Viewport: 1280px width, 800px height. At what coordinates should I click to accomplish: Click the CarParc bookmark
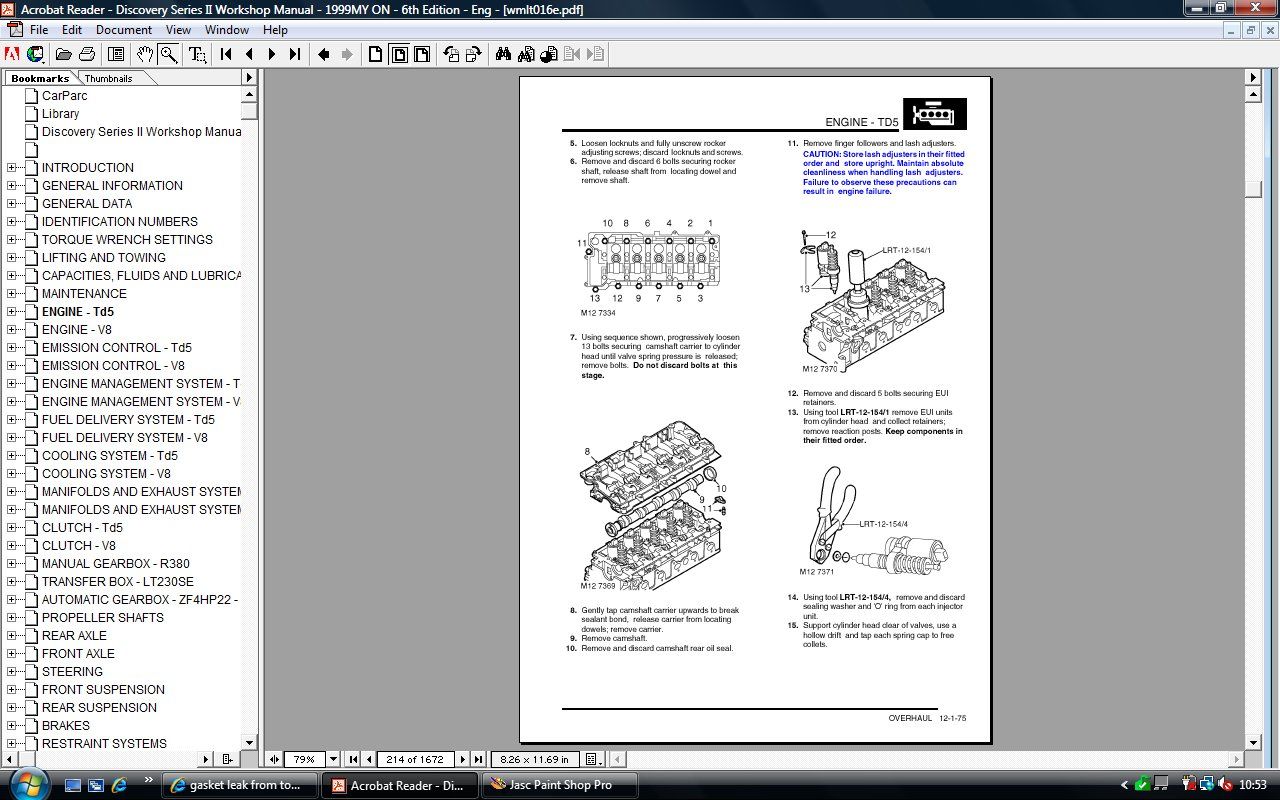[64, 96]
